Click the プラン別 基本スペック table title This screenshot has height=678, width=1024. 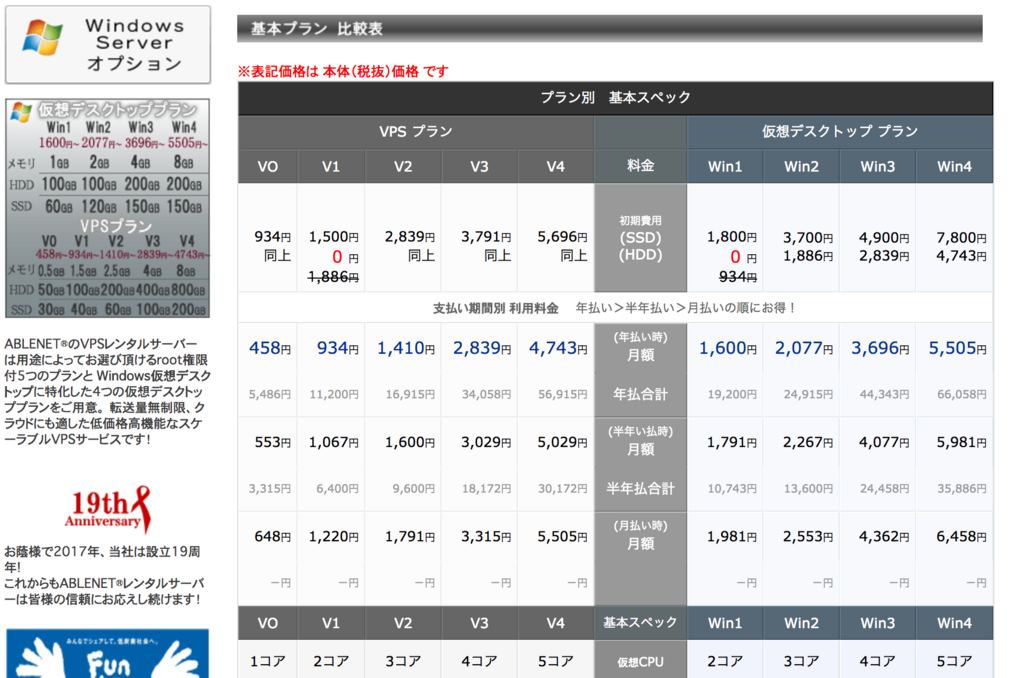point(615,98)
